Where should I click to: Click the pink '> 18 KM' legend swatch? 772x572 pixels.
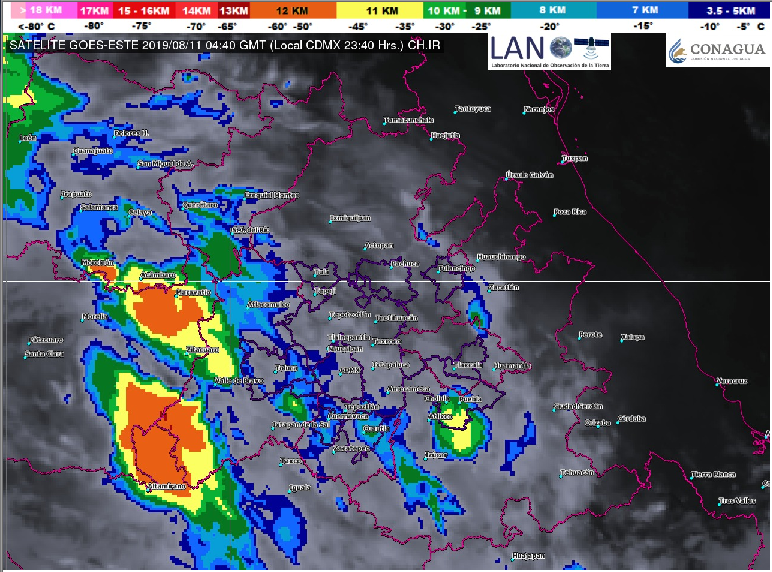point(43,10)
